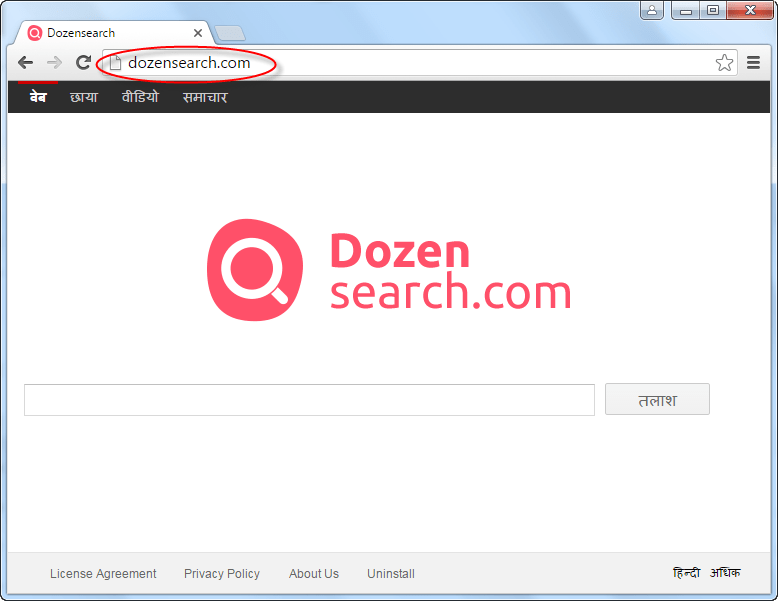Viewport: 778px width, 601px height.
Task: Select the वेब tab
Action: point(38,97)
